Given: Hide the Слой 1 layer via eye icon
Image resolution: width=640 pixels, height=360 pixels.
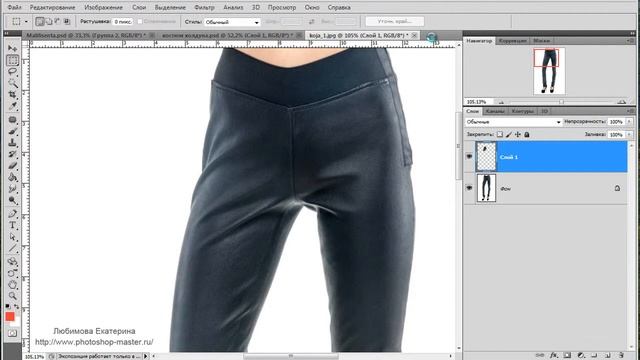Looking at the screenshot, I should click(469, 157).
